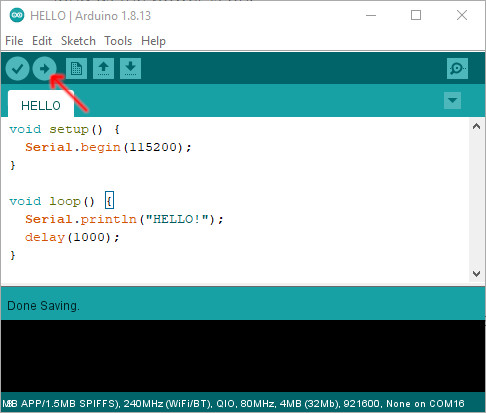Maximize the Arduino window
The height and width of the screenshot is (413, 486).
click(416, 15)
